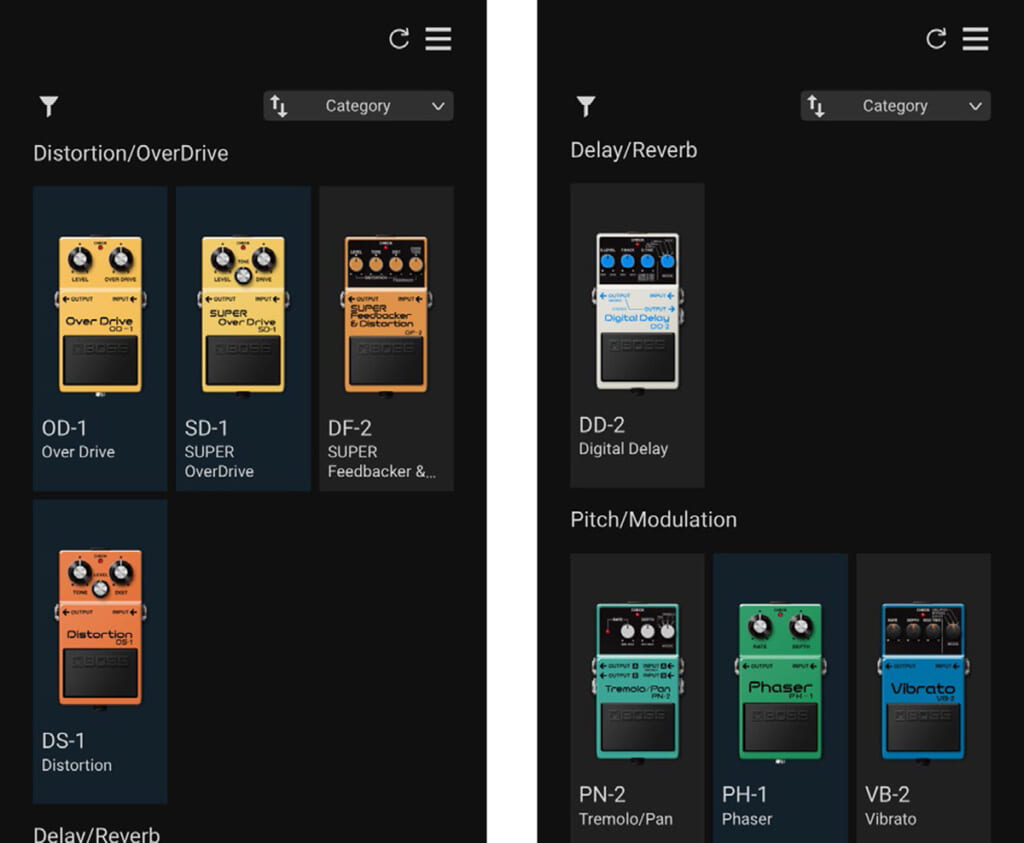Expand the Category dropdown chevron in the left panel
Image resolution: width=1024 pixels, height=843 pixels.
click(438, 106)
